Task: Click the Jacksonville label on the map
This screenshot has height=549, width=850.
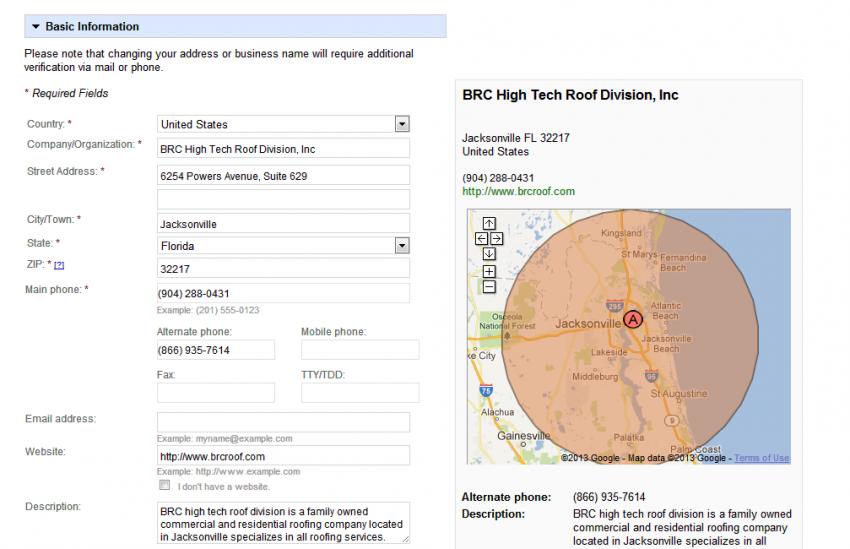Action: 588,324
